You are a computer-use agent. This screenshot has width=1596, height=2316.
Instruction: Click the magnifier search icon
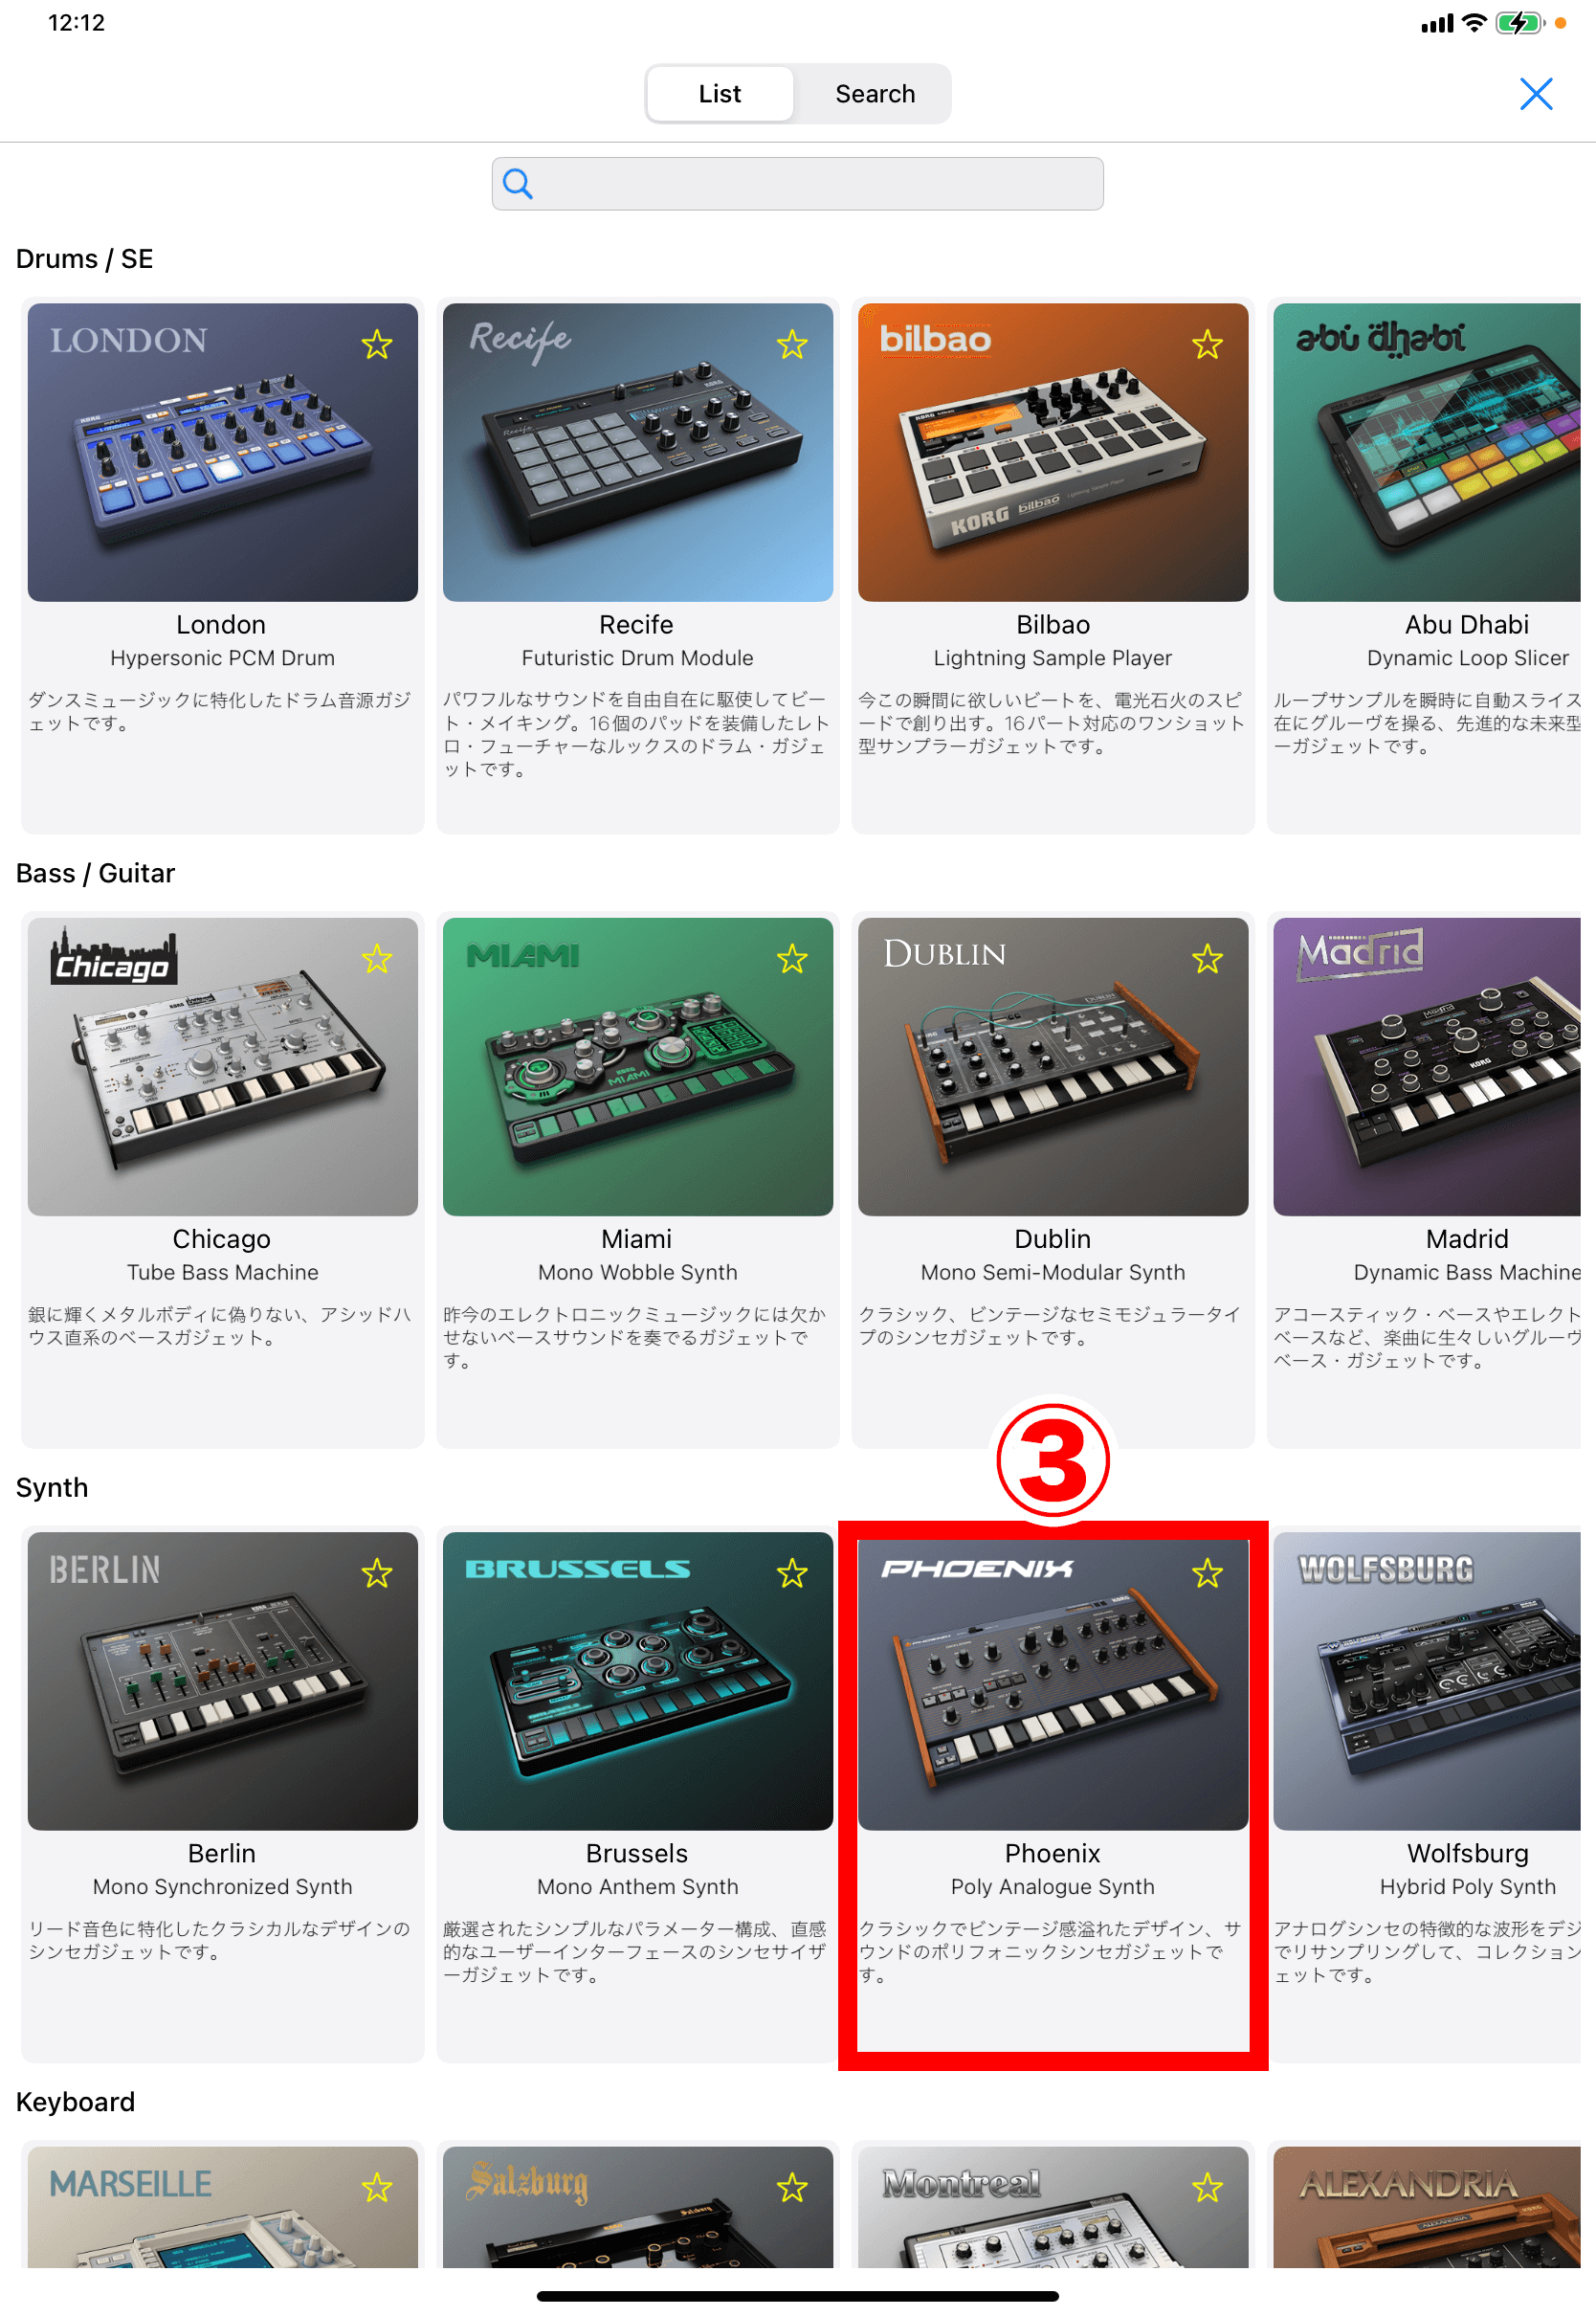point(518,184)
